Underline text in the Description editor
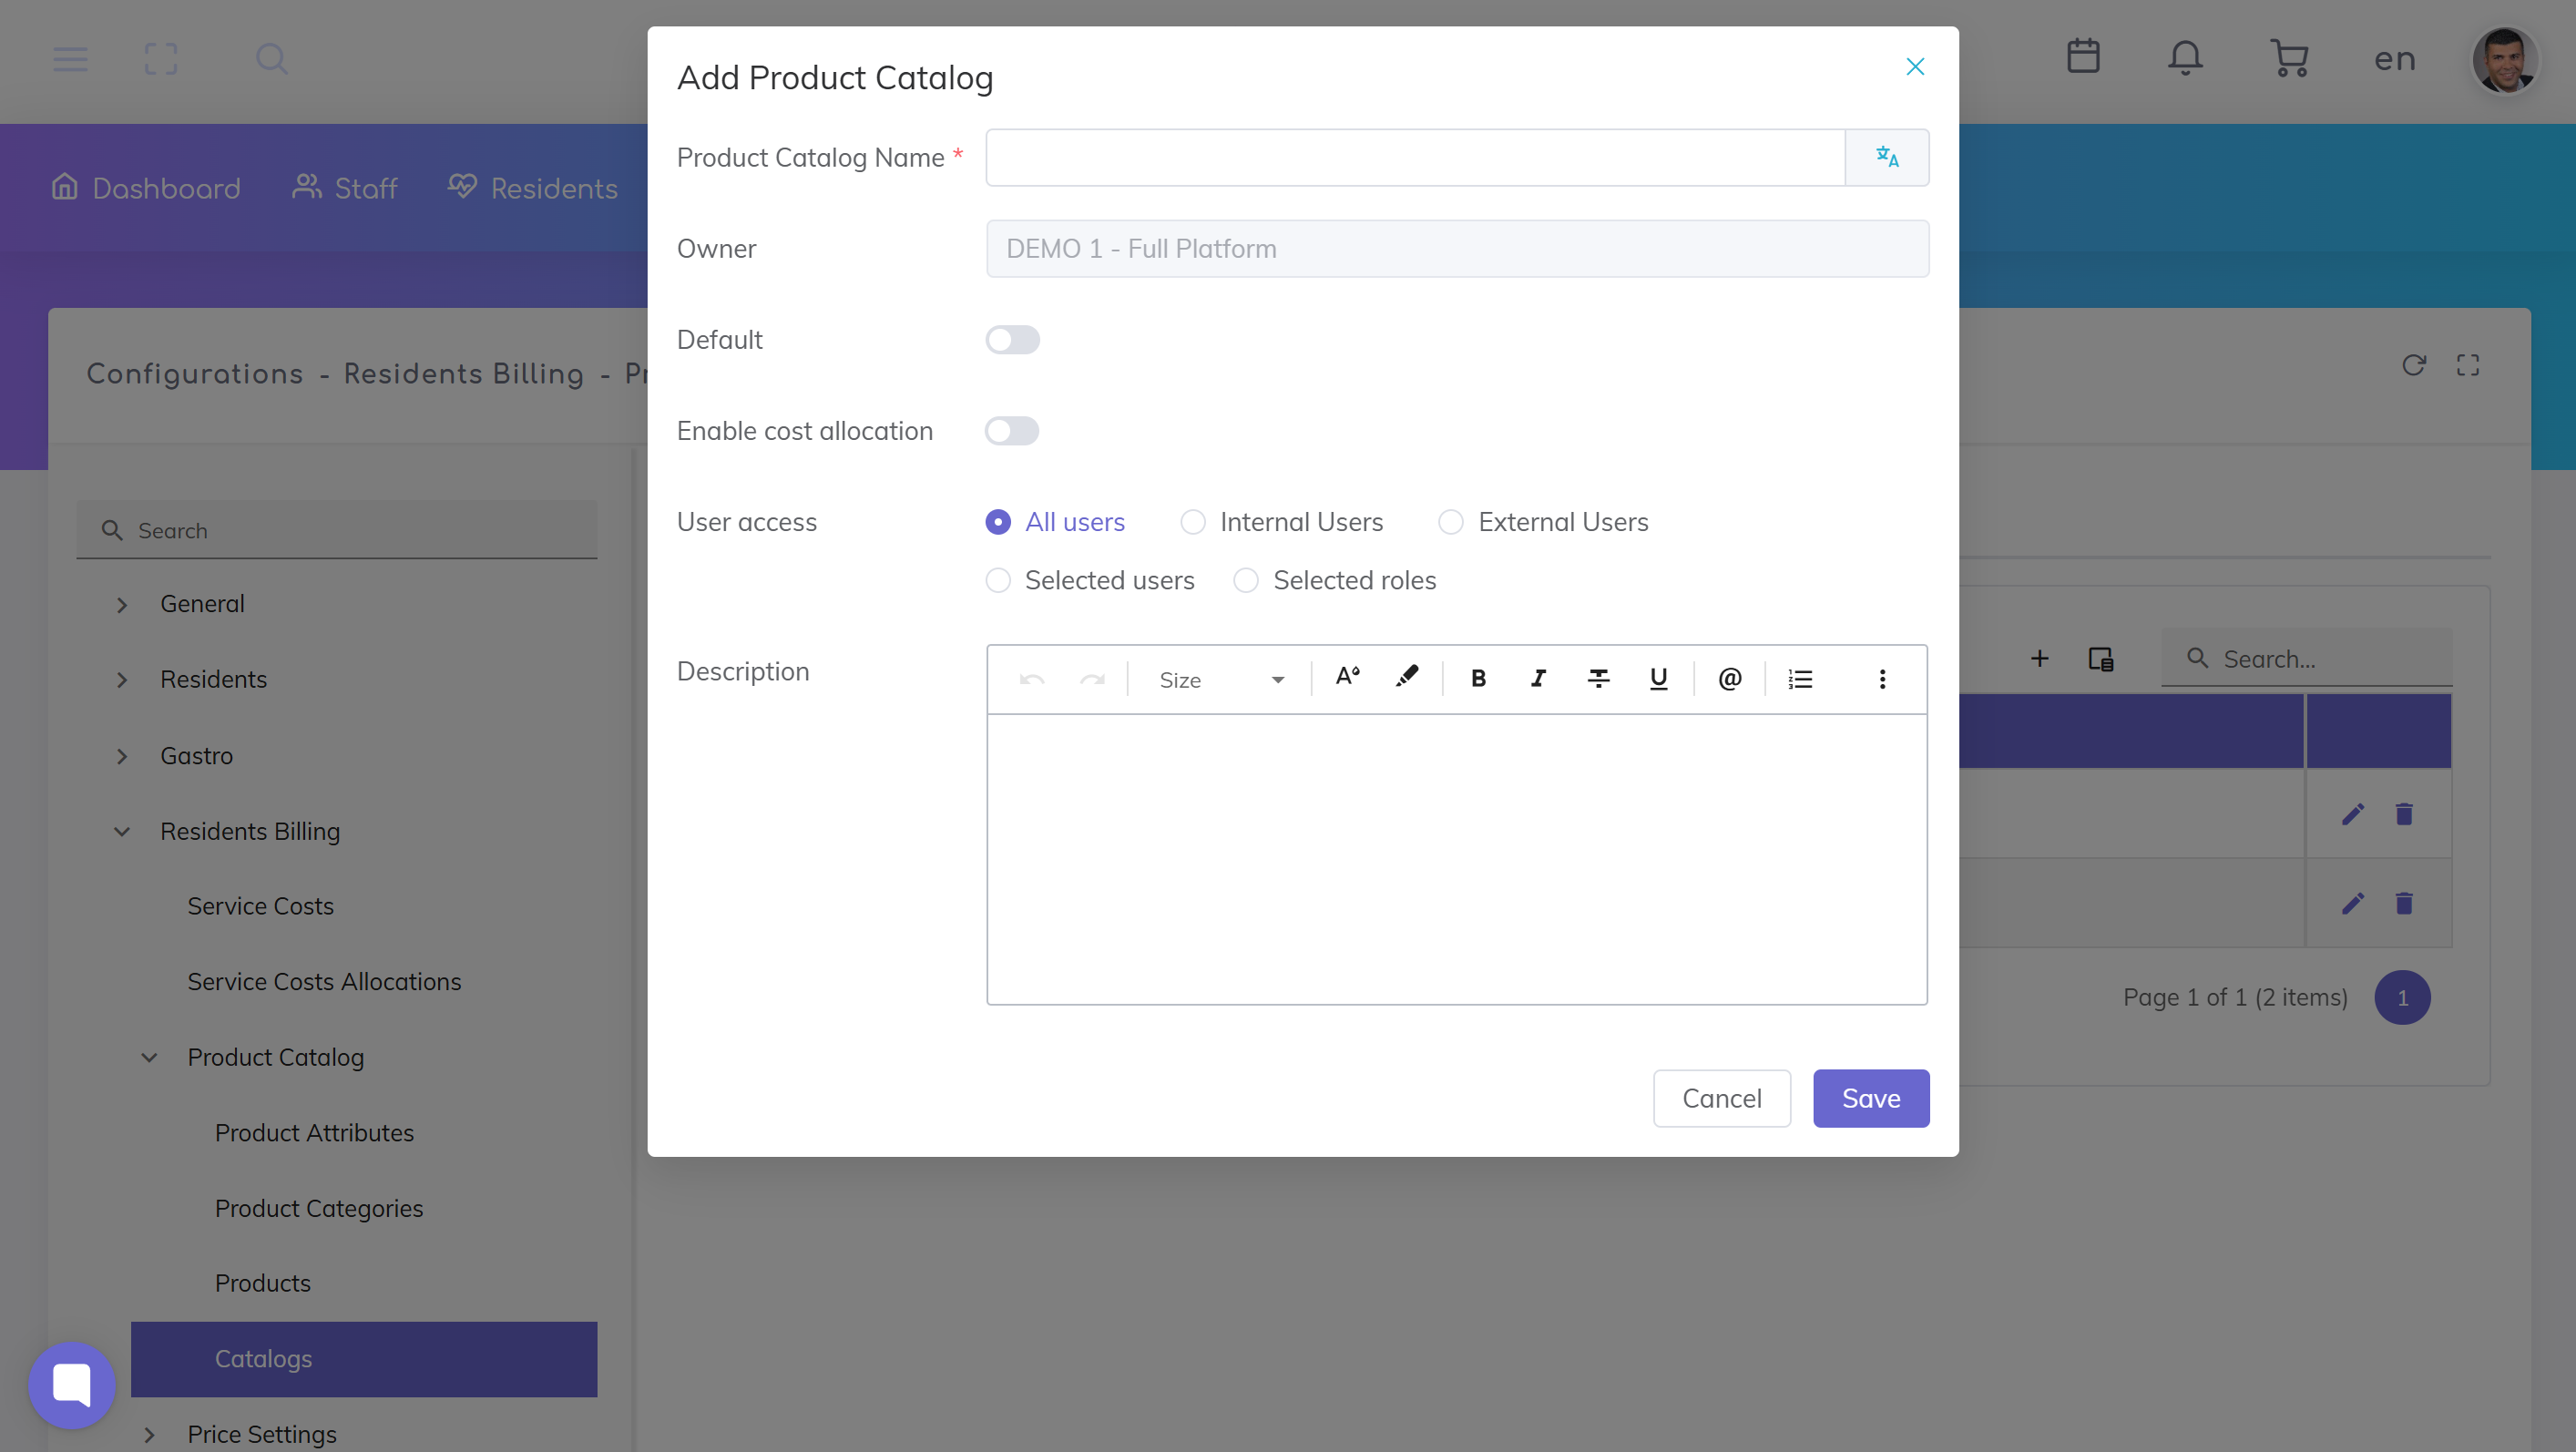 [x=1658, y=679]
